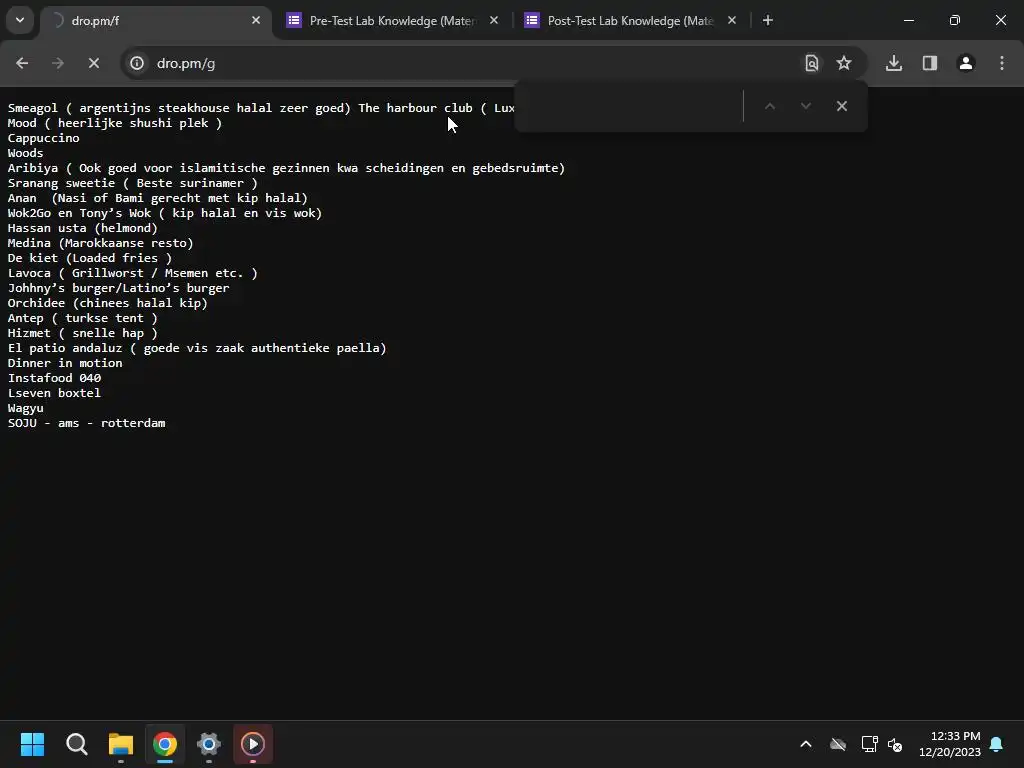This screenshot has height=768, width=1024.
Task: Toggle the Chrome side panel
Action: click(x=930, y=63)
